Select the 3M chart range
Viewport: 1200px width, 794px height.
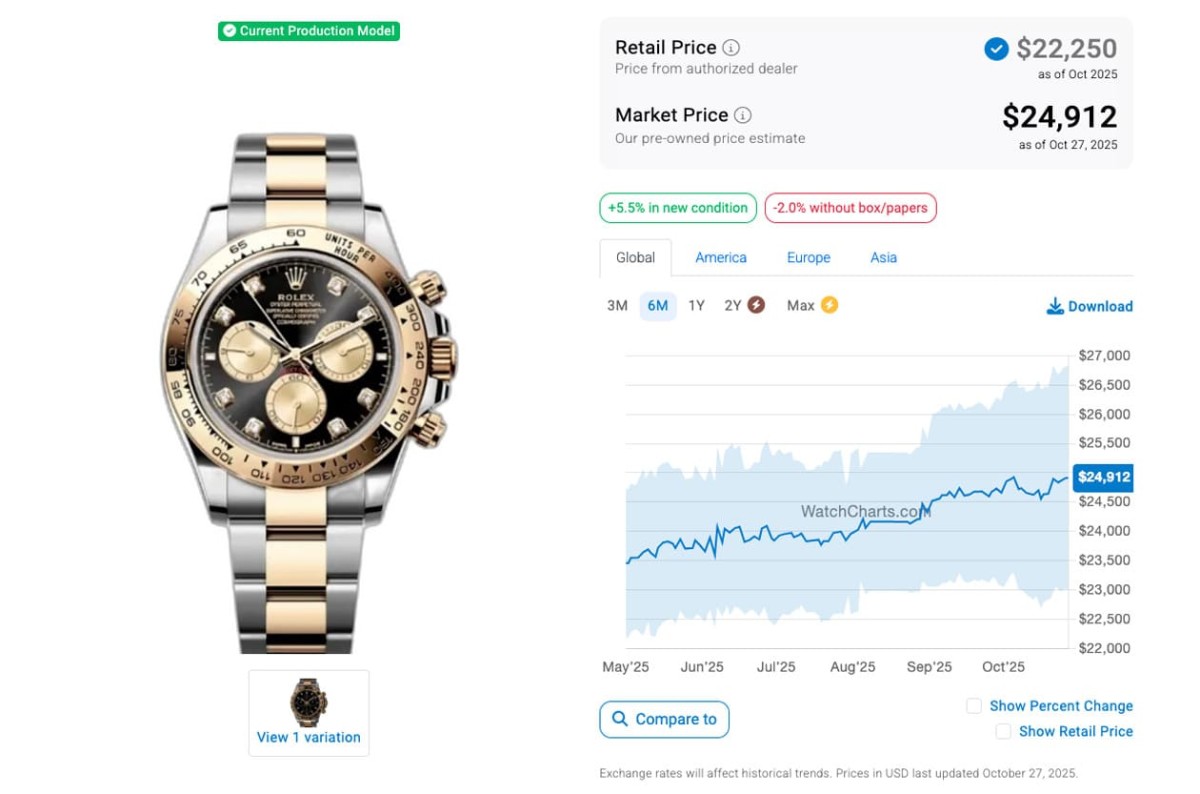(617, 306)
